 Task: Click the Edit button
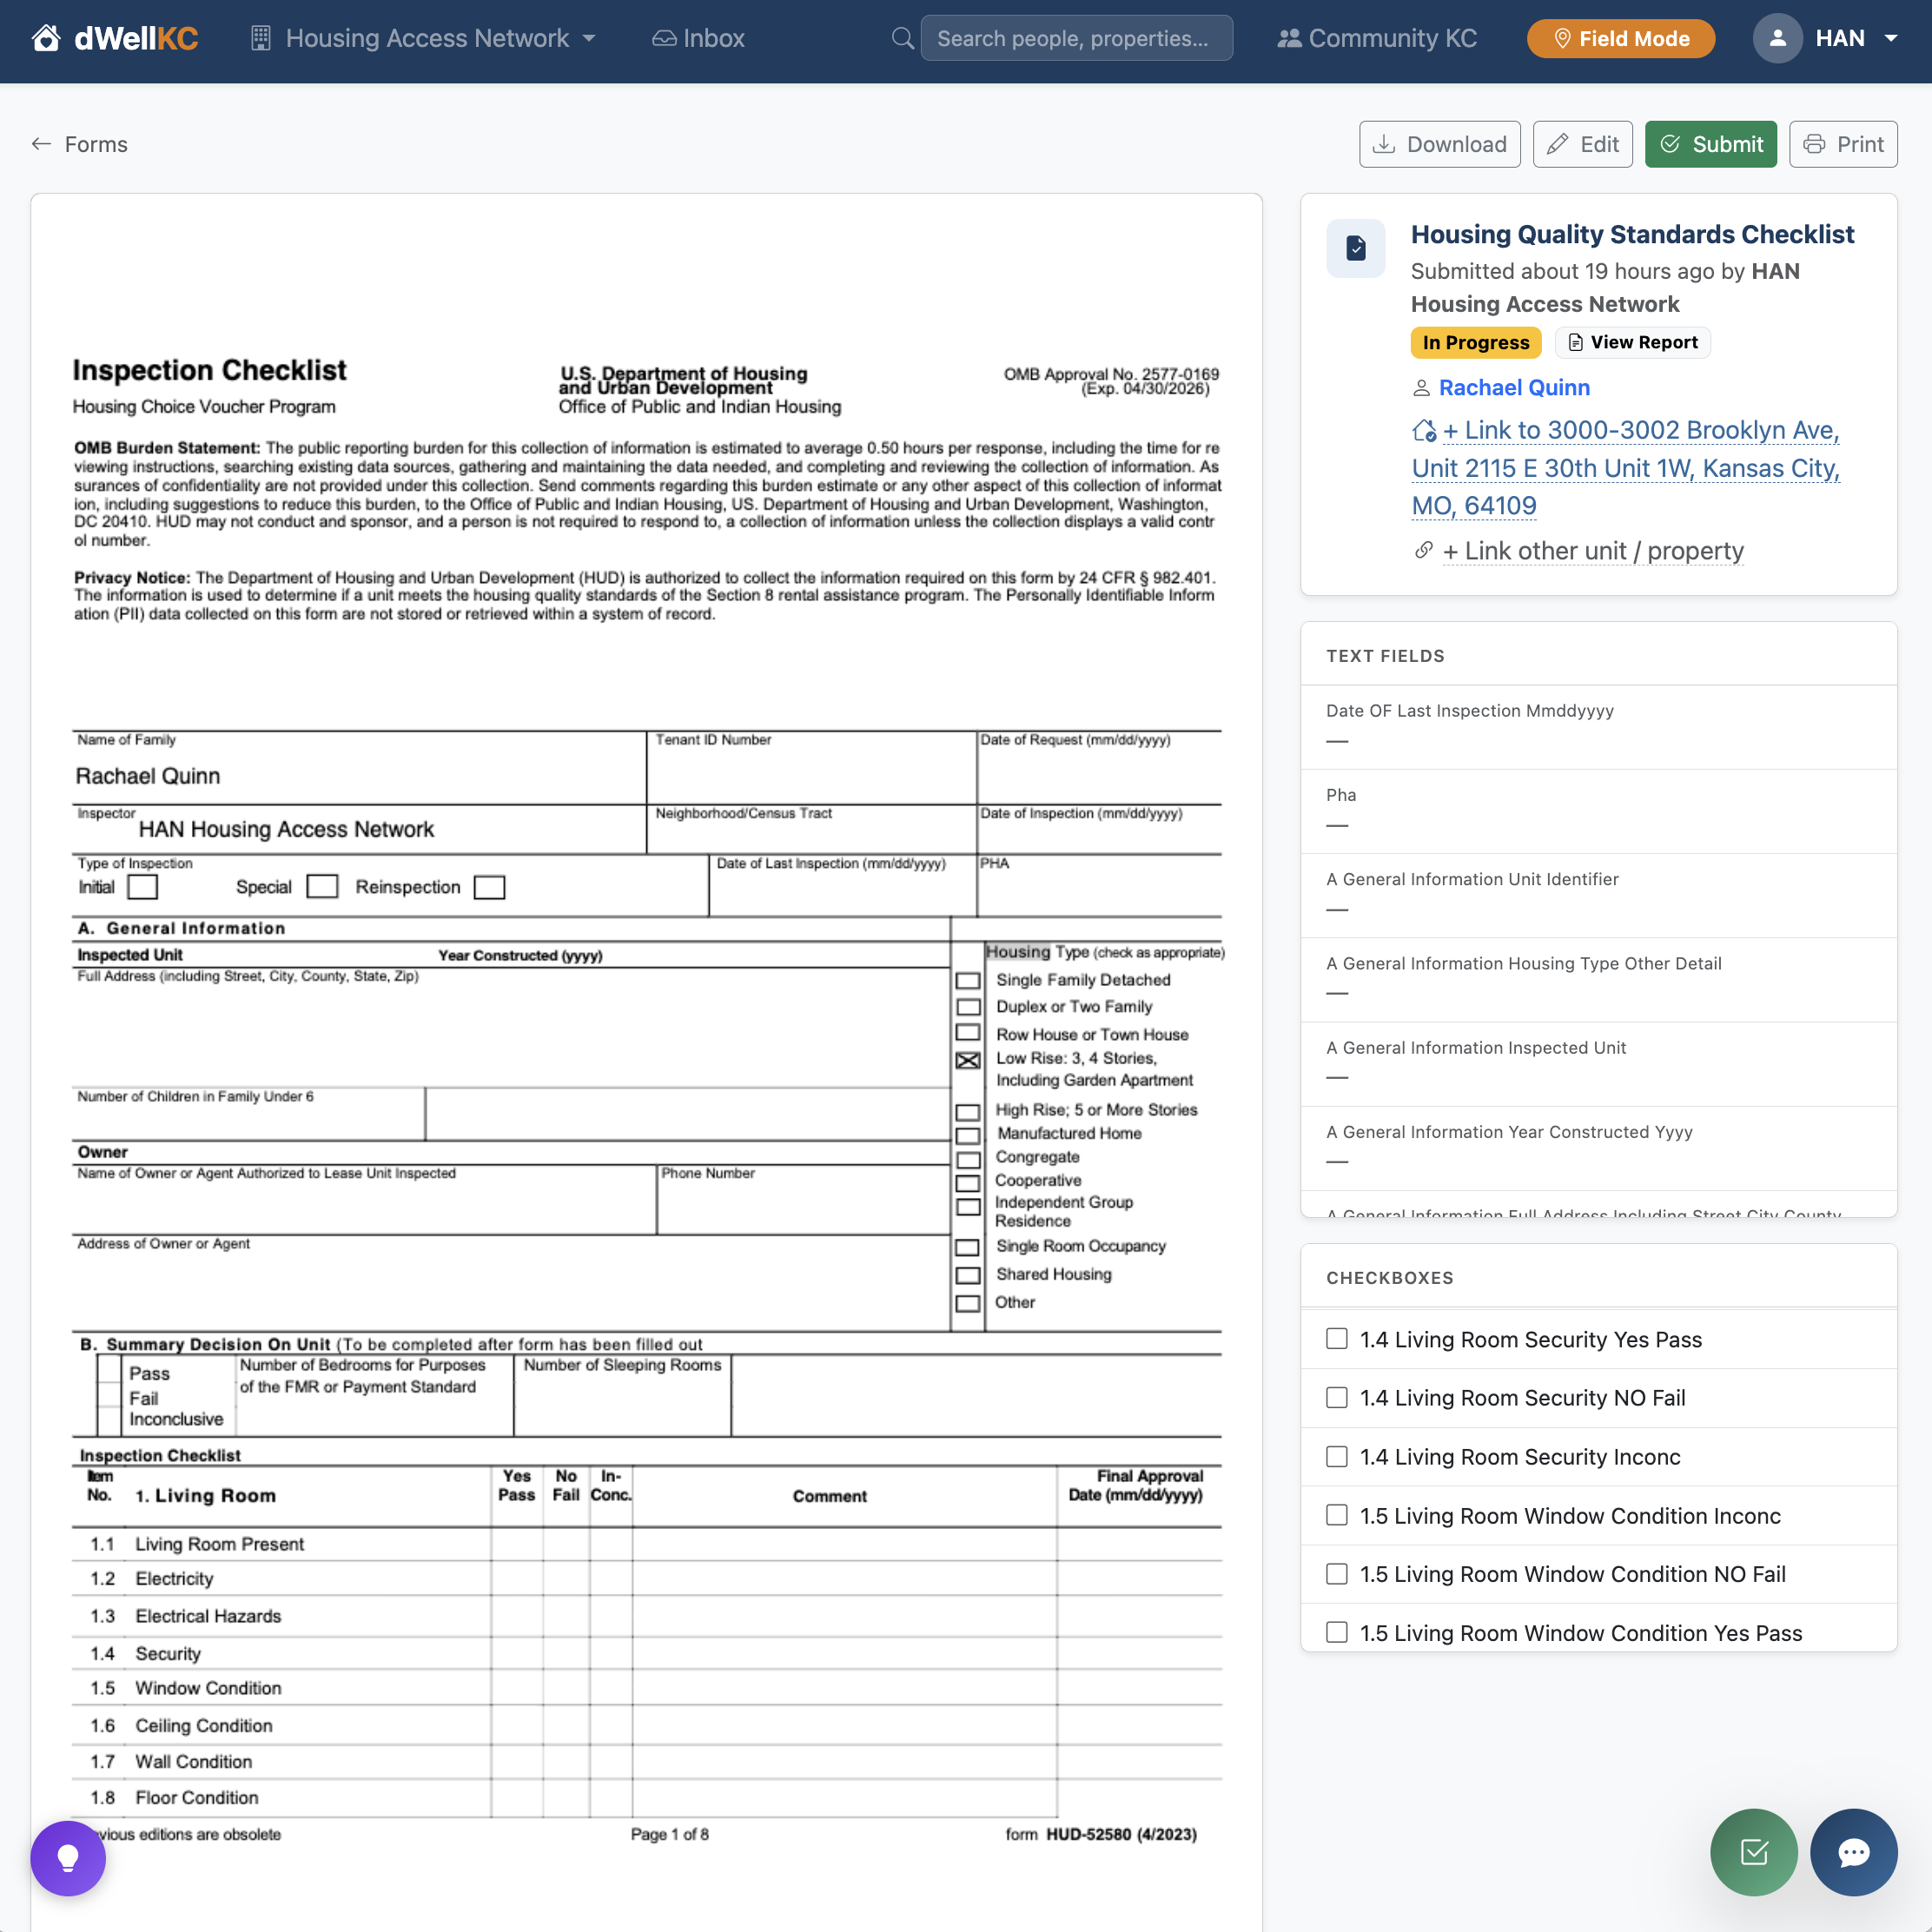tap(1583, 144)
